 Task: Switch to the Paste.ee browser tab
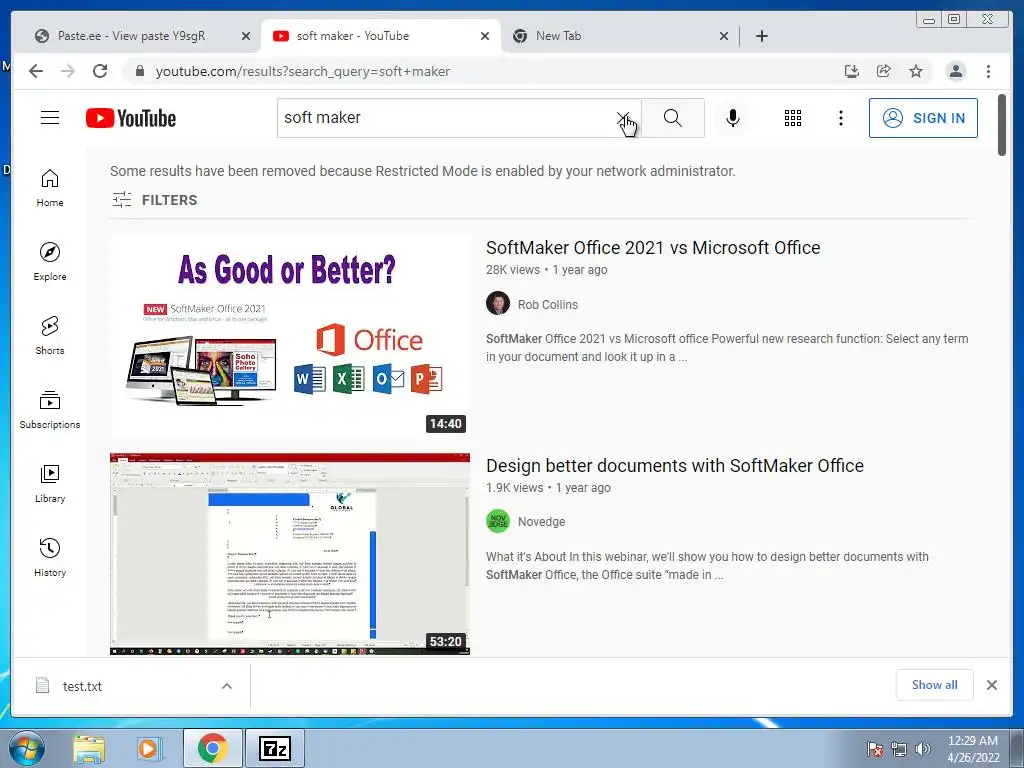coord(131,36)
